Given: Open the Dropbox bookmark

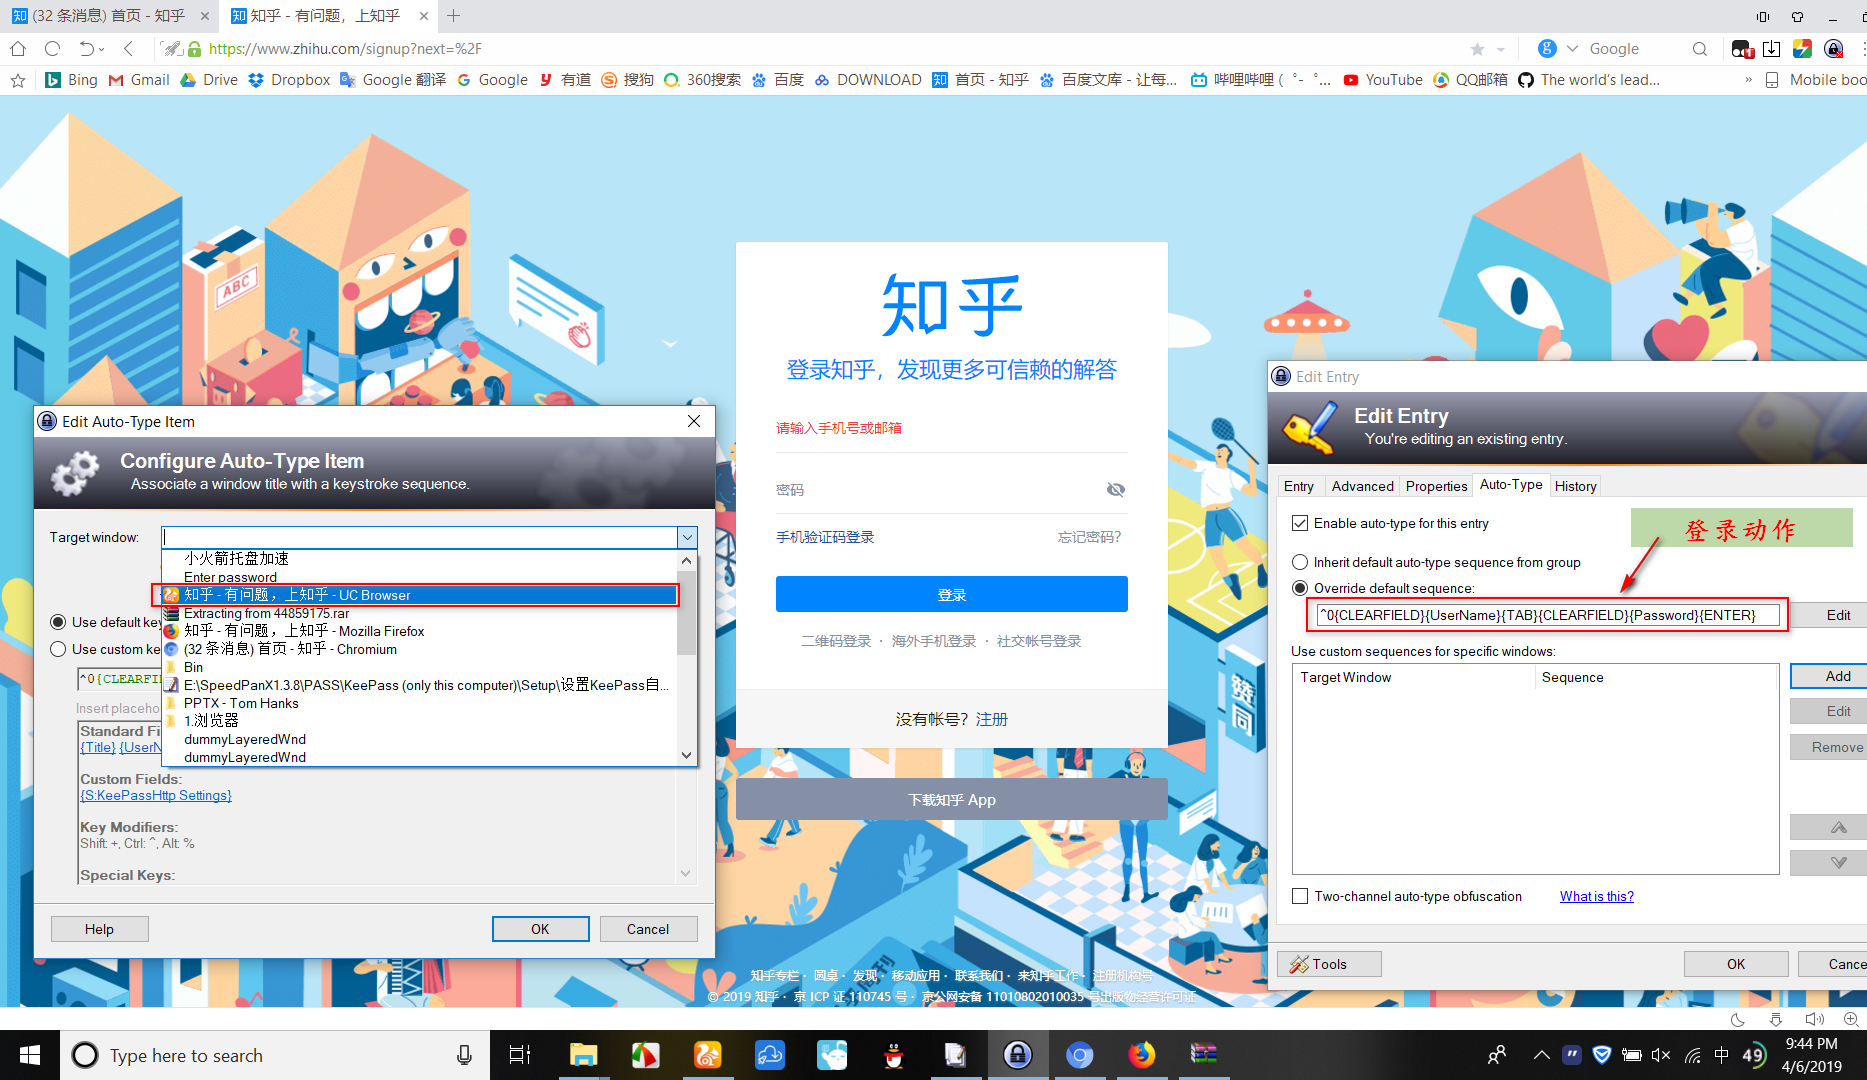Looking at the screenshot, I should coord(288,79).
